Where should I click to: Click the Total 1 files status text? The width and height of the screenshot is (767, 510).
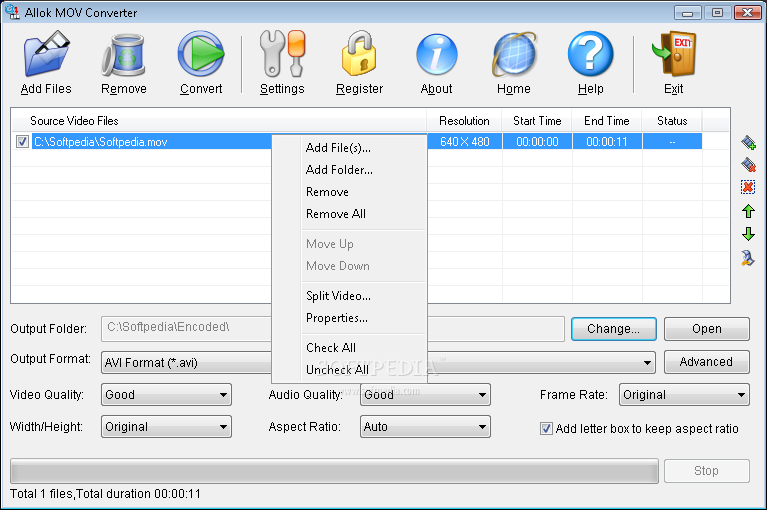coord(105,494)
